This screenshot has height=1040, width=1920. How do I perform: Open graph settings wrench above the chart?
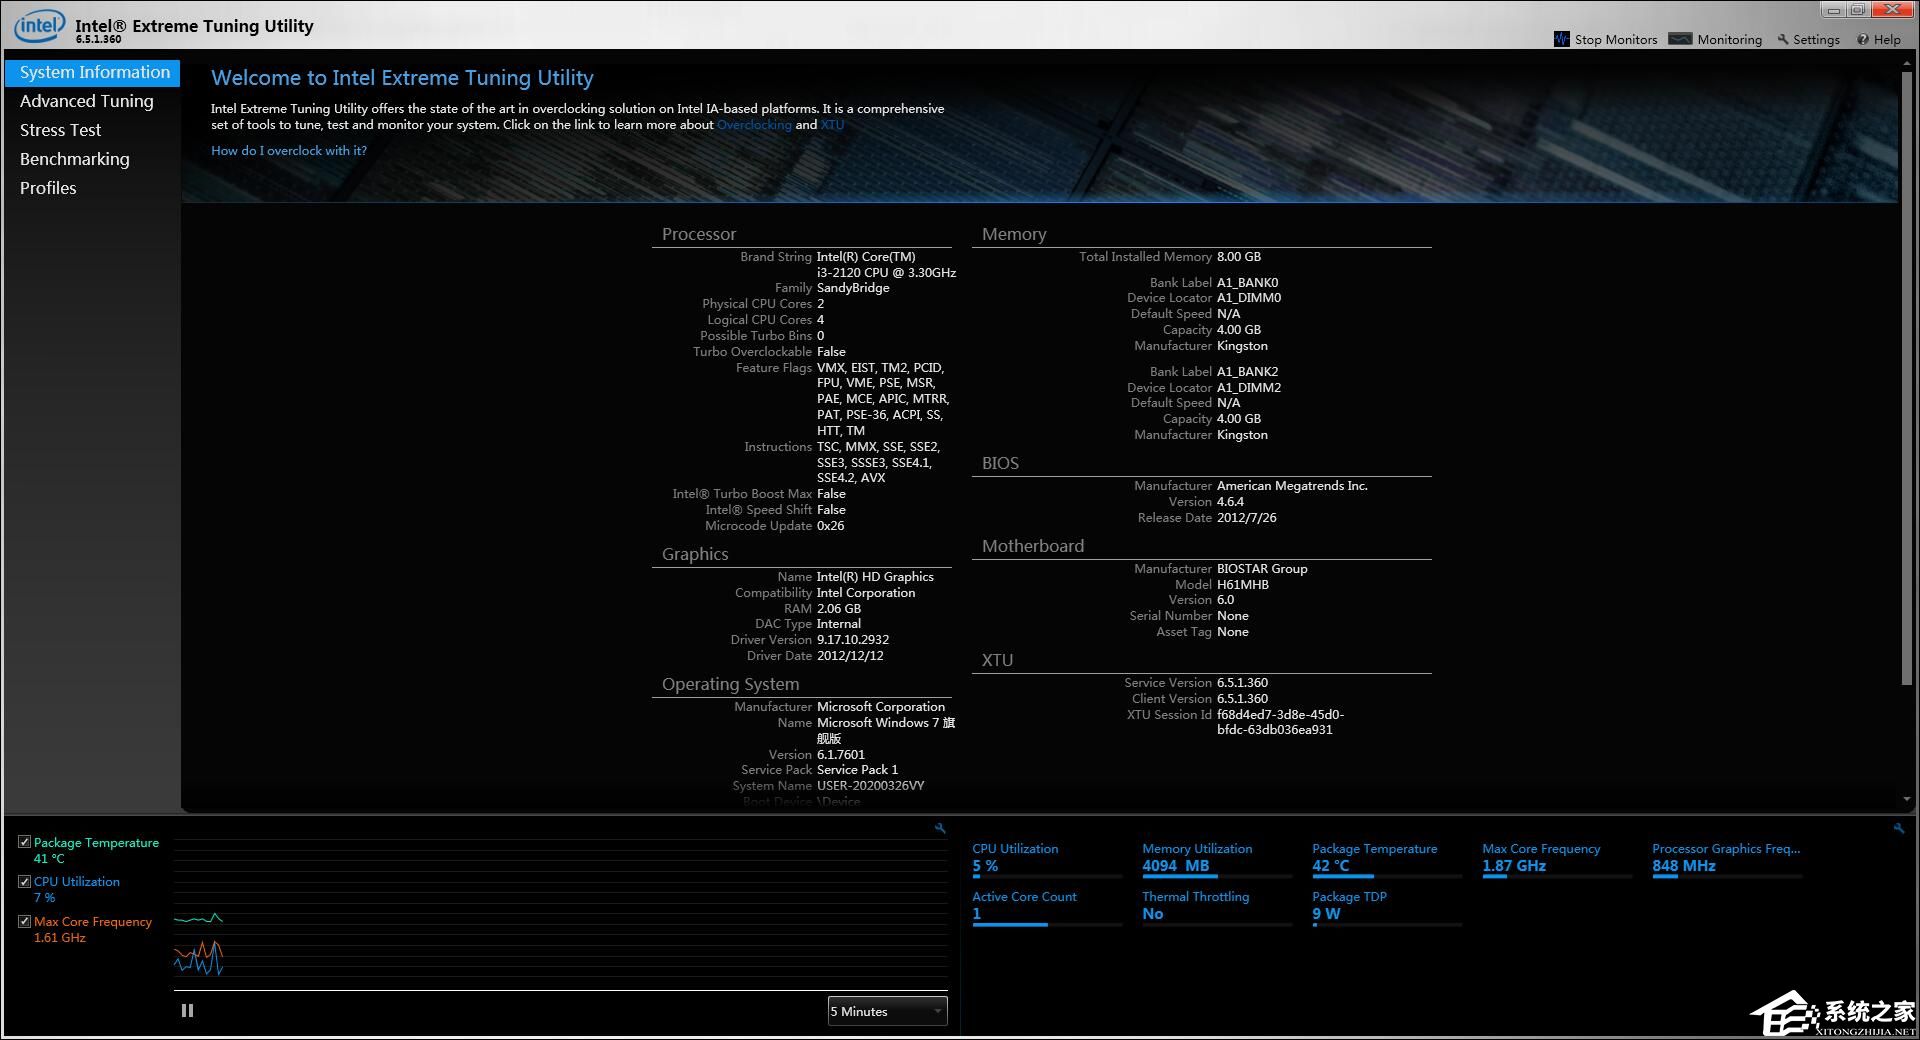click(940, 828)
